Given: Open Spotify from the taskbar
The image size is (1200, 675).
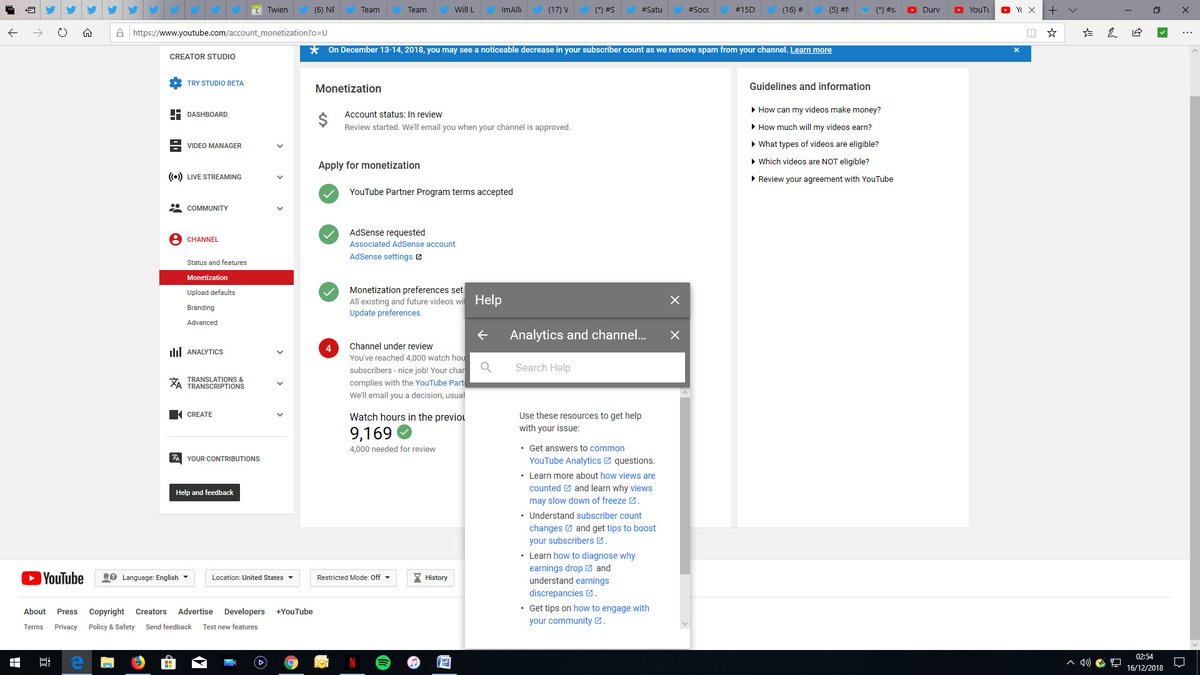Looking at the screenshot, I should 383,662.
